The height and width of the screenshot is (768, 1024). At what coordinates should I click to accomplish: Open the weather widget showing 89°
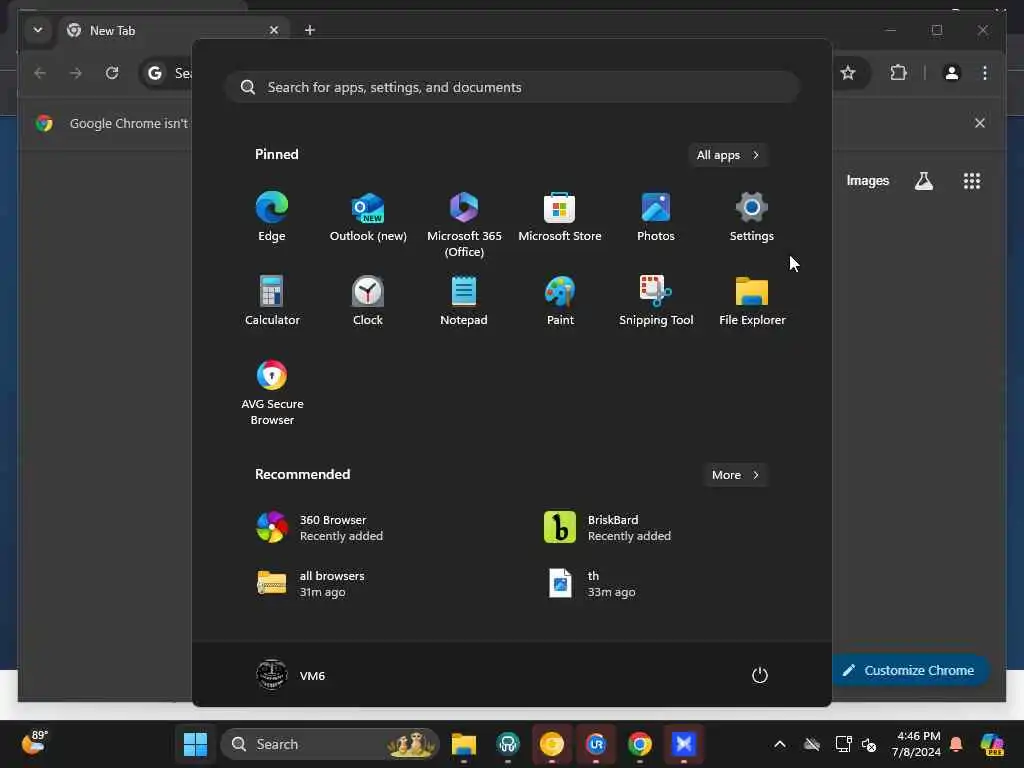[x=35, y=743]
